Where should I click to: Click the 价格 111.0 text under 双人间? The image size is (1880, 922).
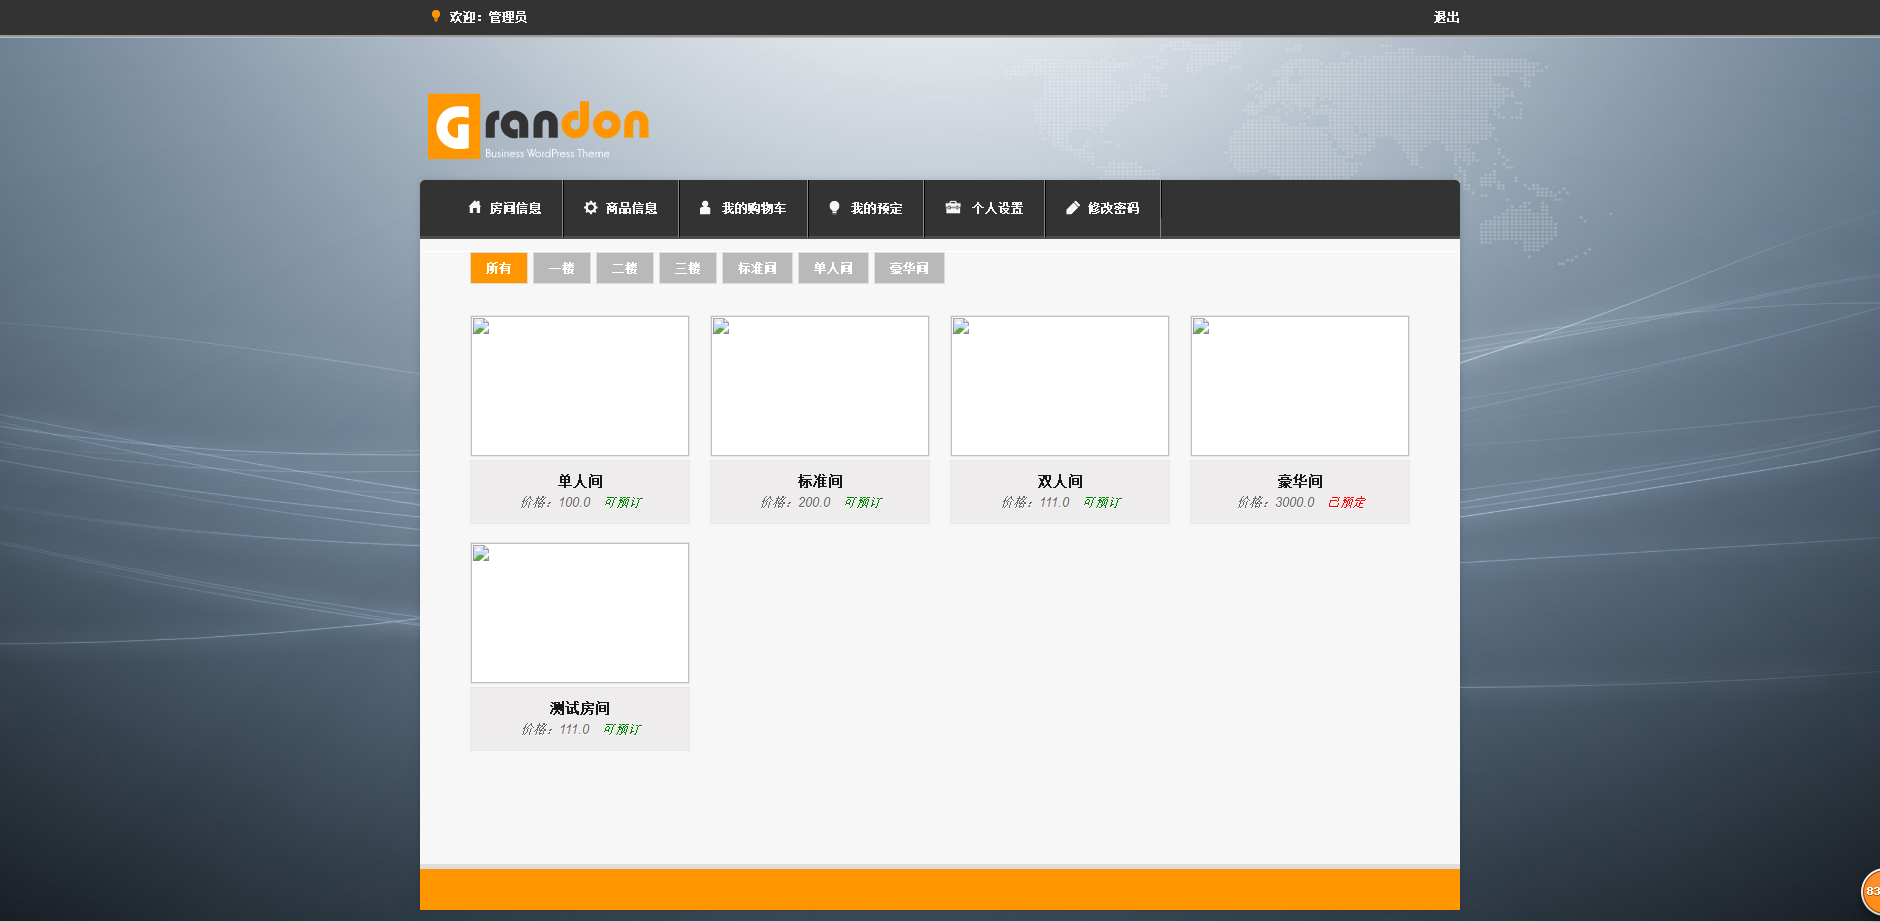point(1035,502)
